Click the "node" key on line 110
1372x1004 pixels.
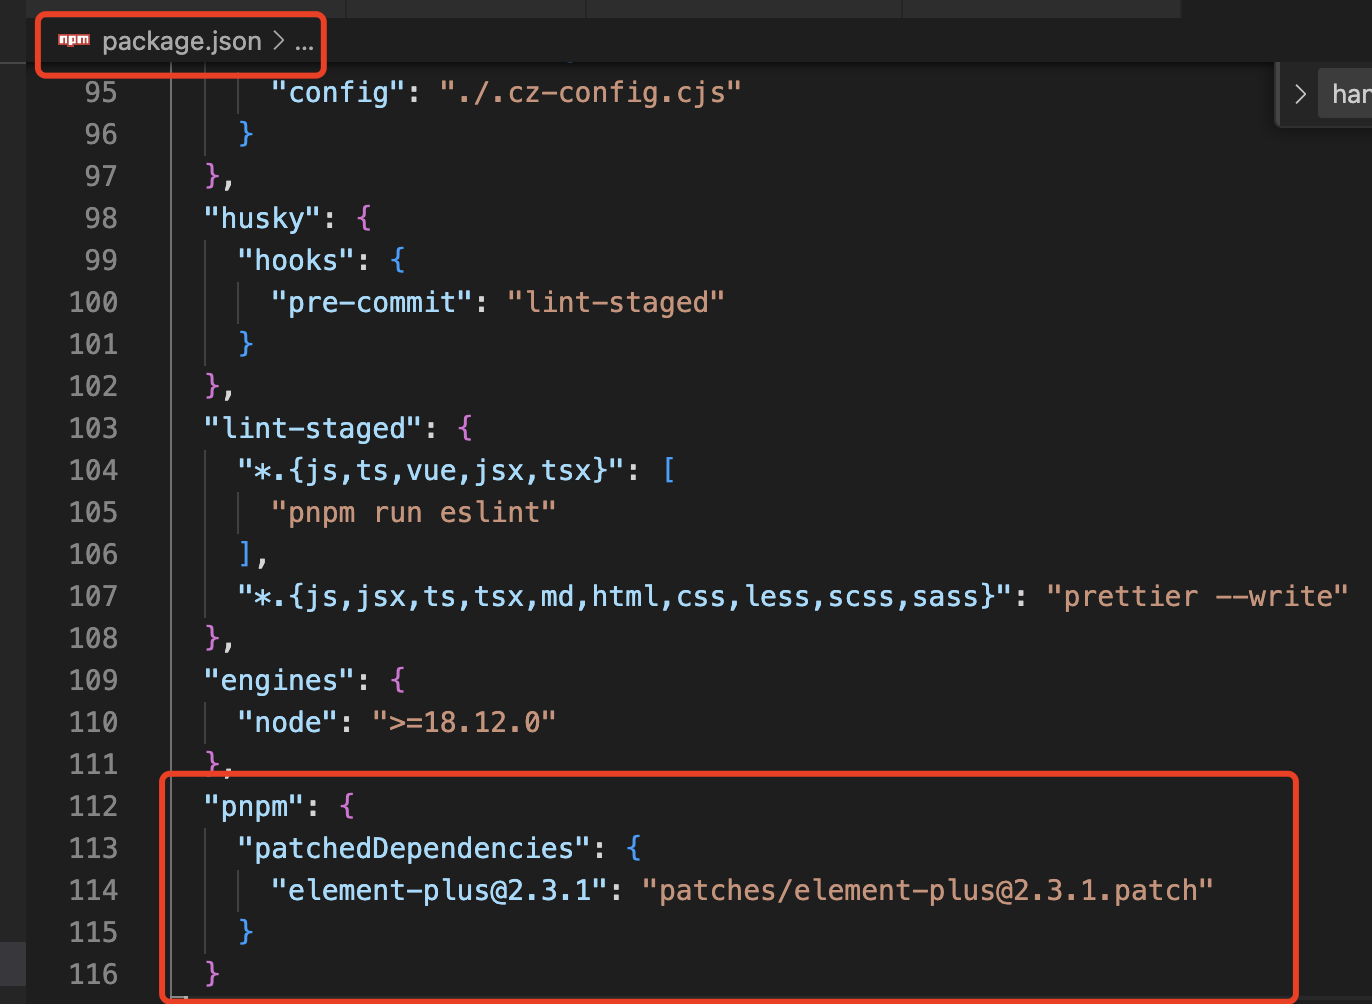pos(288,722)
